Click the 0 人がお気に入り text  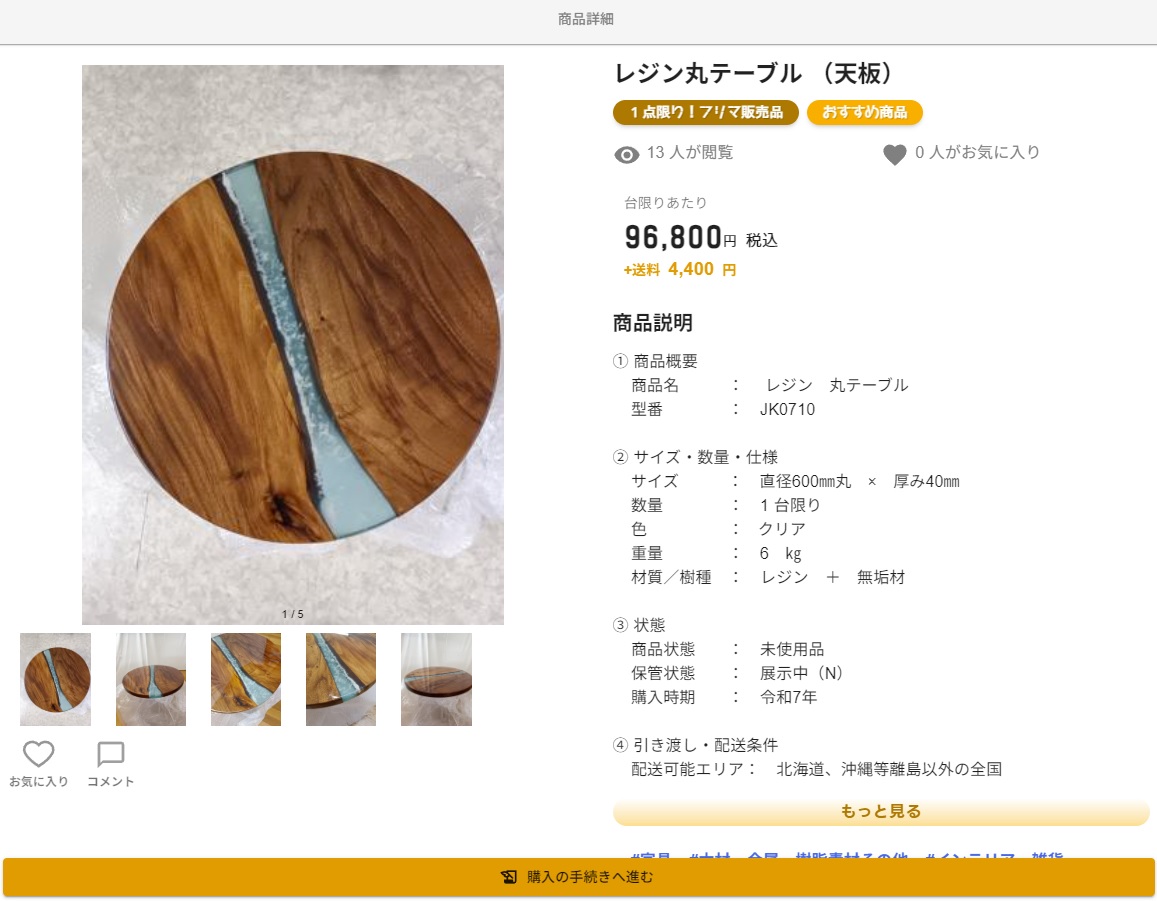point(977,152)
